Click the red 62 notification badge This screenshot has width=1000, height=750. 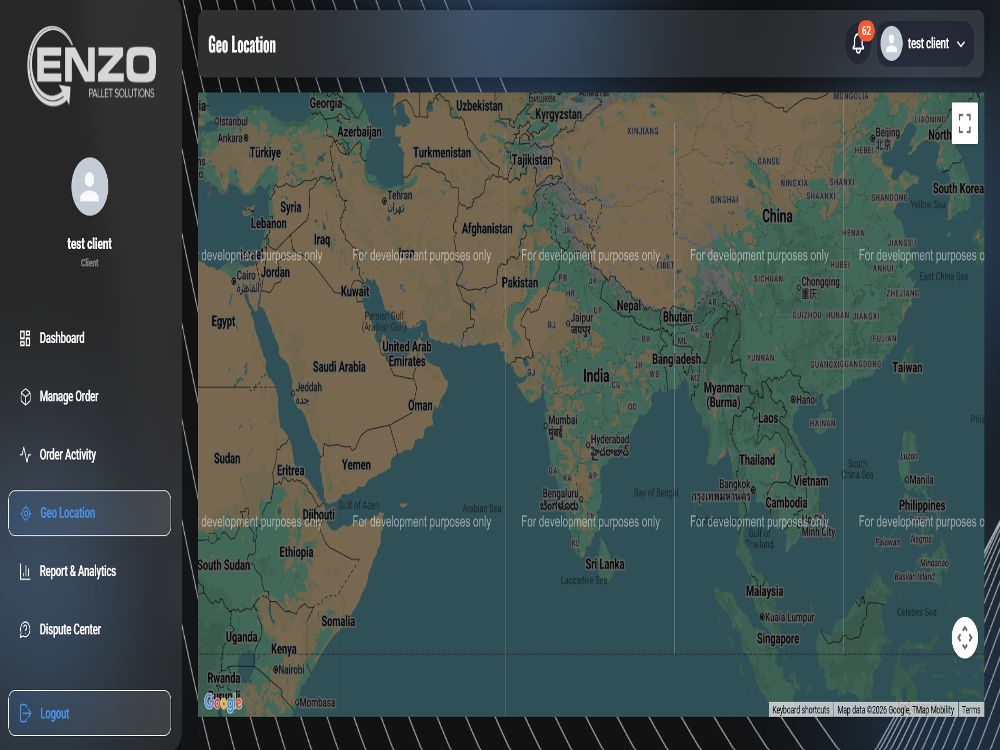coord(865,30)
